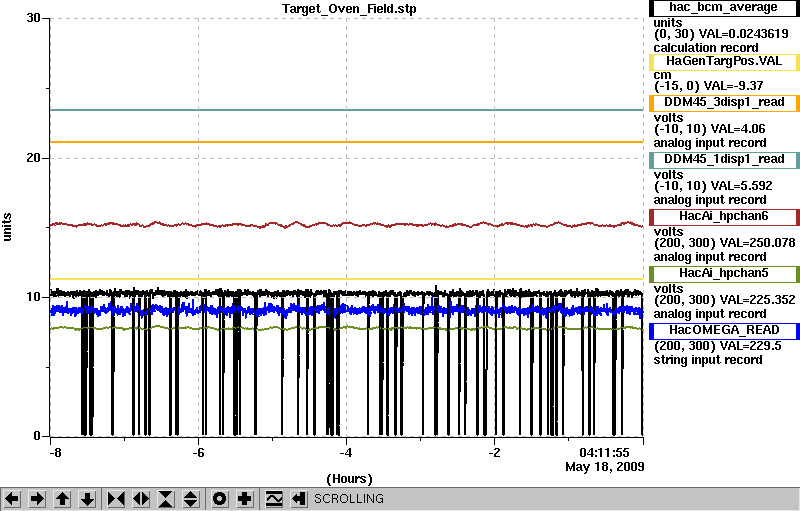800x511 pixels.
Task: Shift the plot down with the down arrow
Action: (x=88, y=498)
